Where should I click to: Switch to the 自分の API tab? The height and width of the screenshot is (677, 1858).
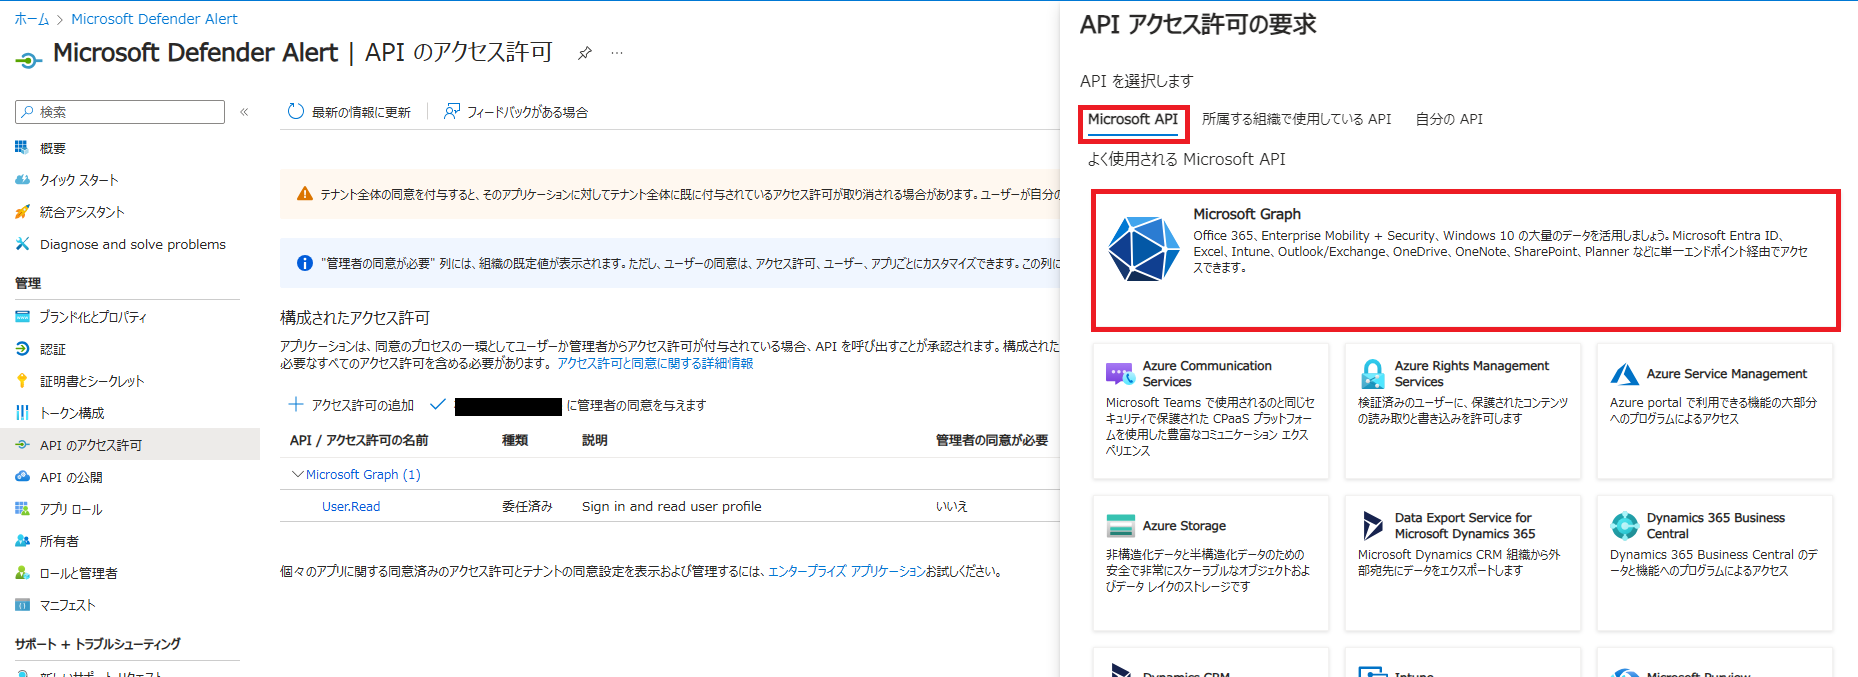[1449, 119]
